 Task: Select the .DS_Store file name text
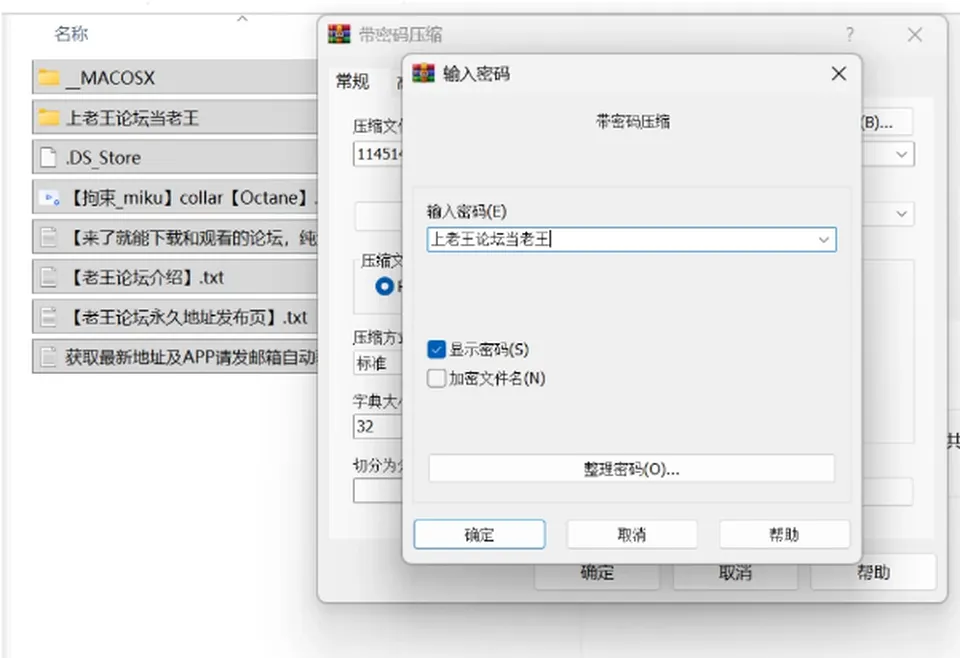pos(103,158)
